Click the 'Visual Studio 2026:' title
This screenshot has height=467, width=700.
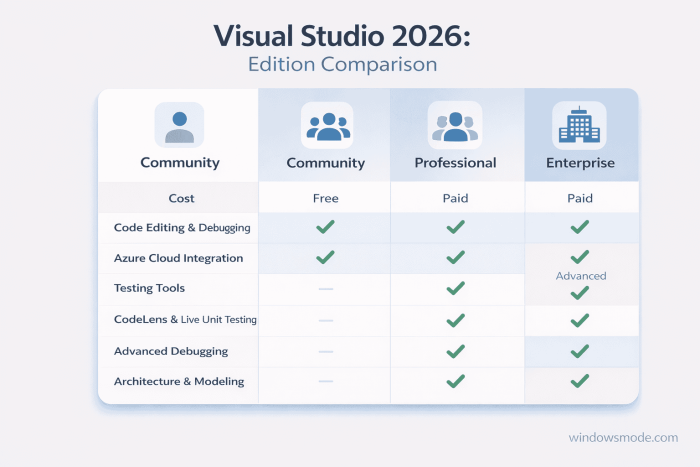click(x=342, y=36)
